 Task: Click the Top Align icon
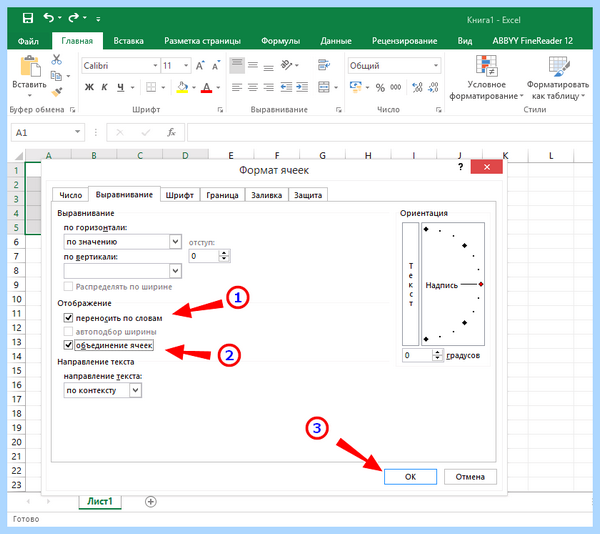click(237, 65)
